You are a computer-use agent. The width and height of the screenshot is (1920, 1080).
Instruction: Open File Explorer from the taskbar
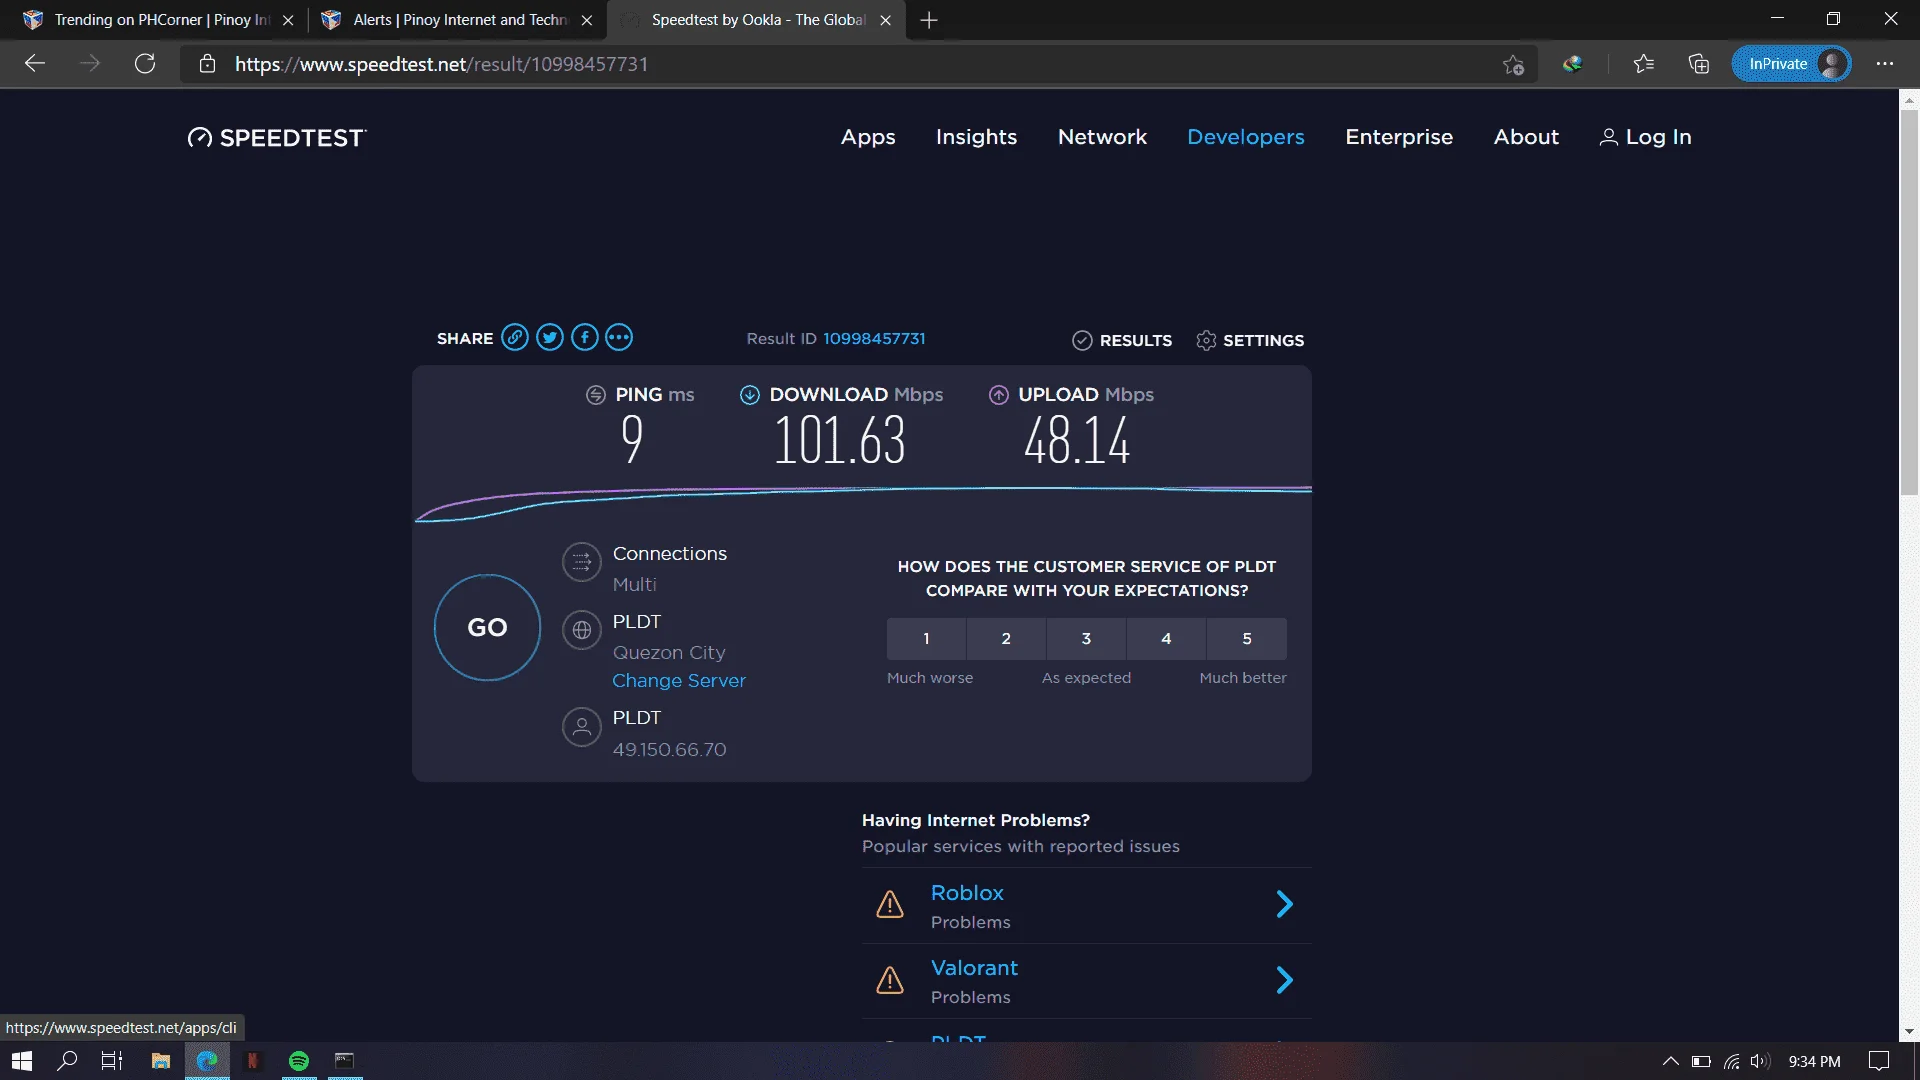tap(160, 1061)
